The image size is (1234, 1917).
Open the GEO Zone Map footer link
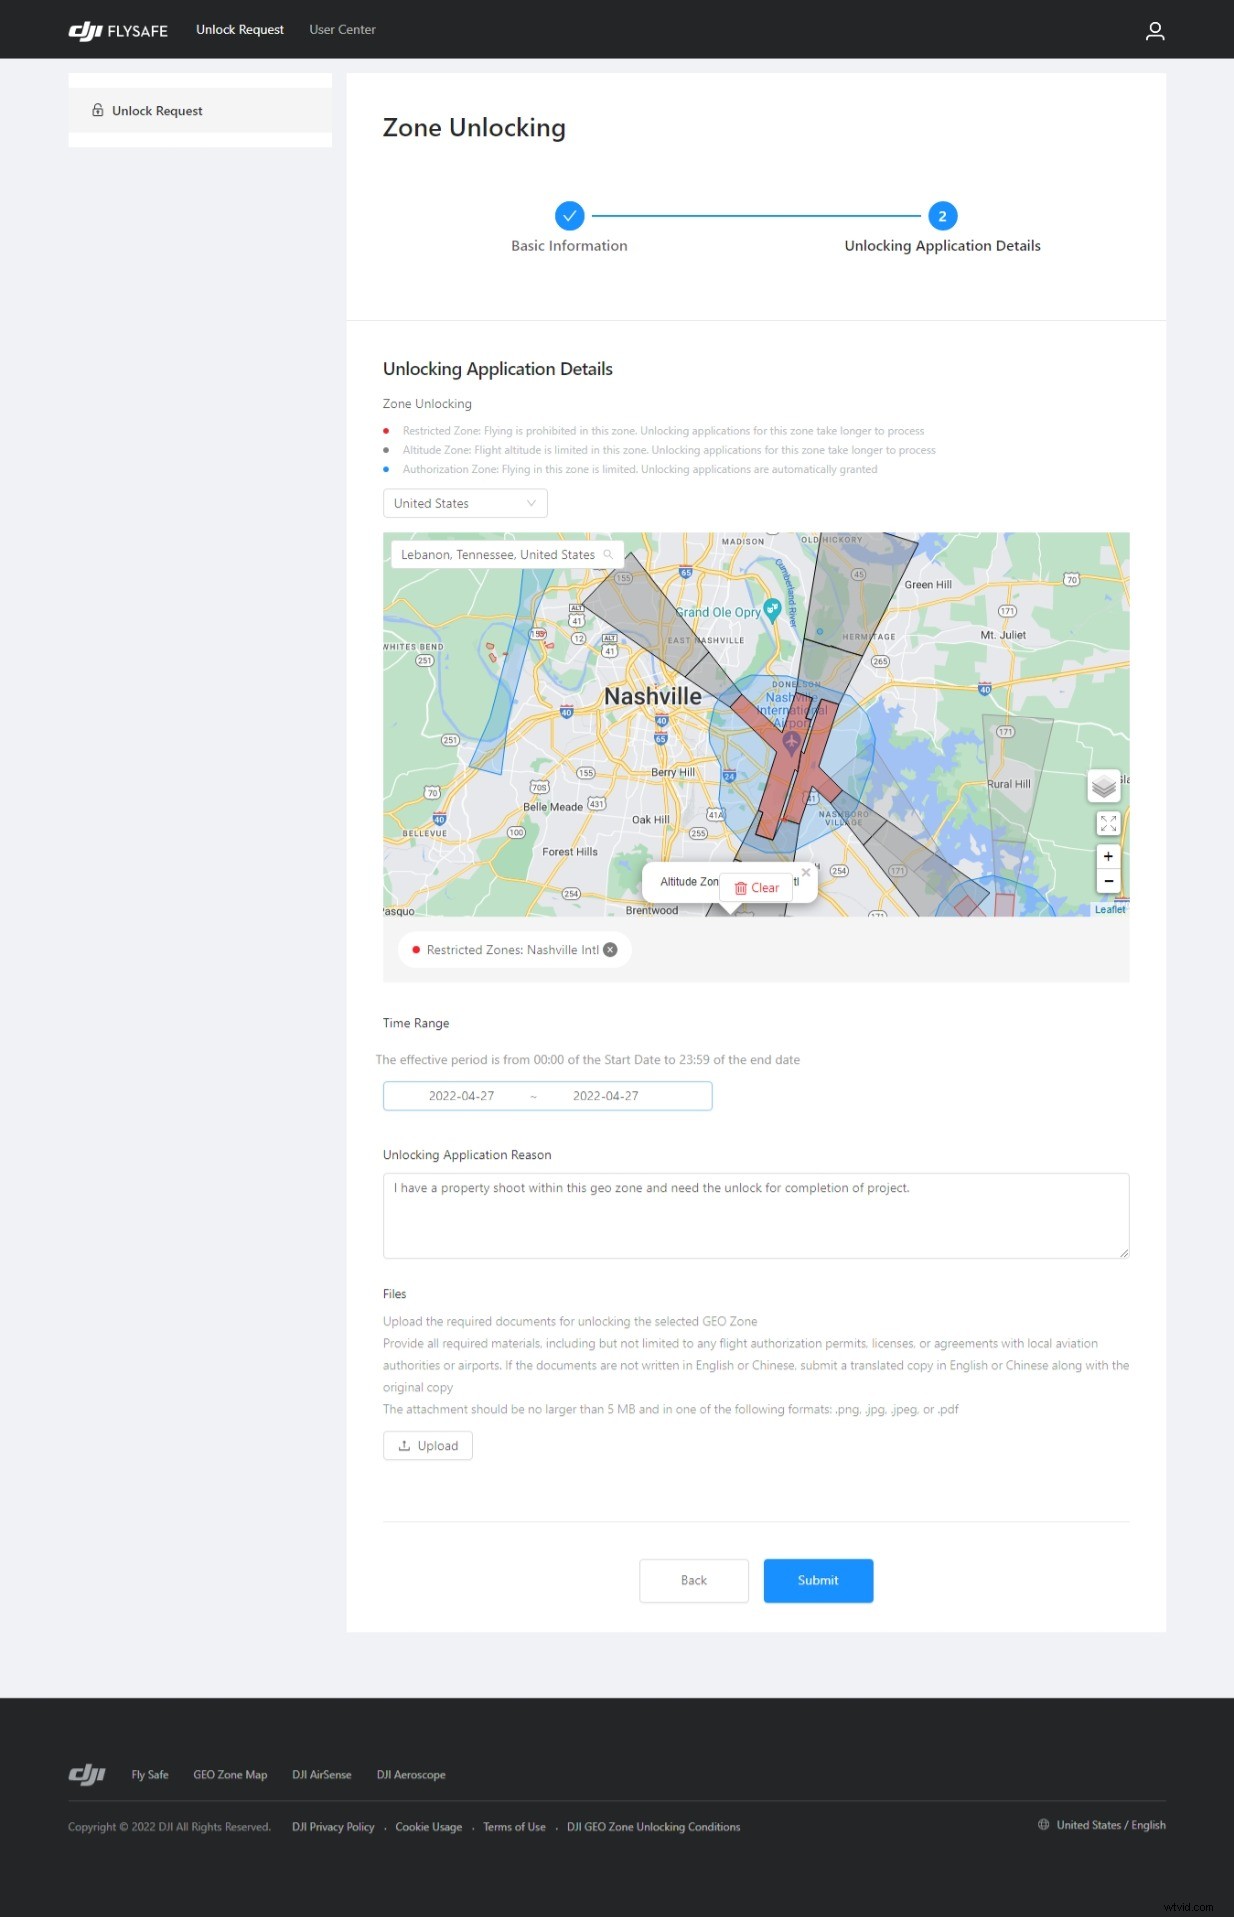click(230, 1775)
